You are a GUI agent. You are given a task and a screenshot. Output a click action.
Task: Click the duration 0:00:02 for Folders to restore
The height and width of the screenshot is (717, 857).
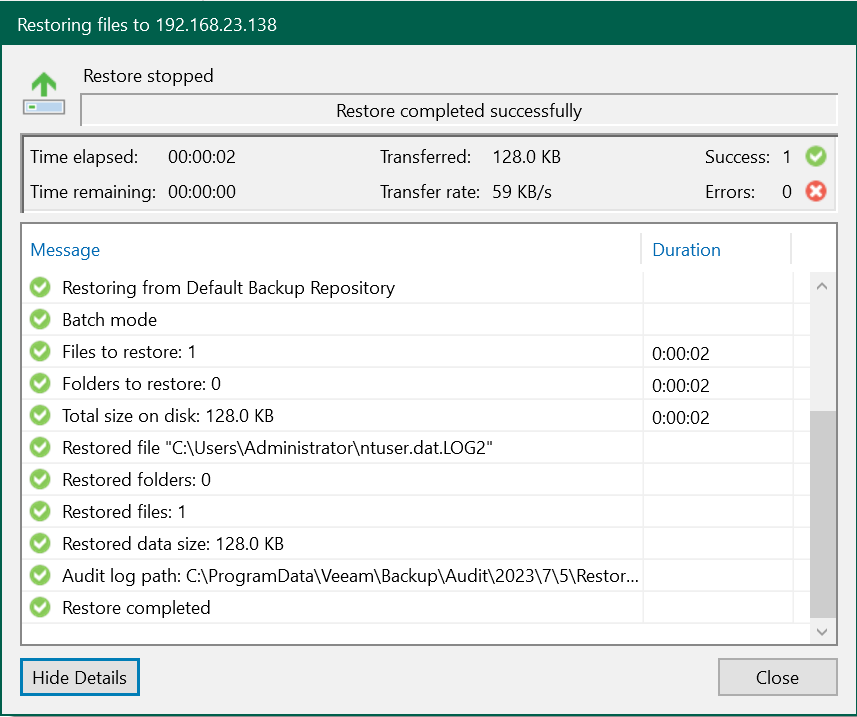pyautogui.click(x=681, y=386)
